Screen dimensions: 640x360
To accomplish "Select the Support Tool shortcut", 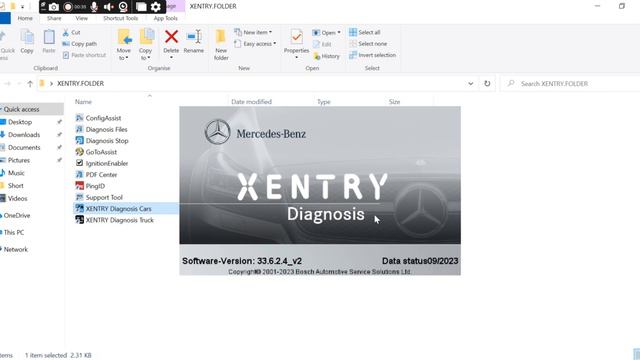I will (99, 198).
